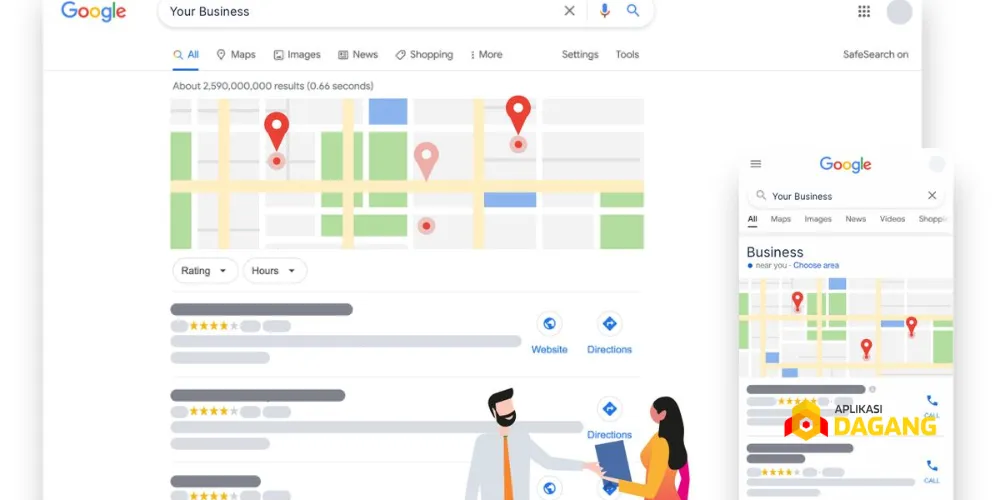The height and width of the screenshot is (500, 1000).
Task: Switch to Maps tab on mobile view
Action: 781,219
